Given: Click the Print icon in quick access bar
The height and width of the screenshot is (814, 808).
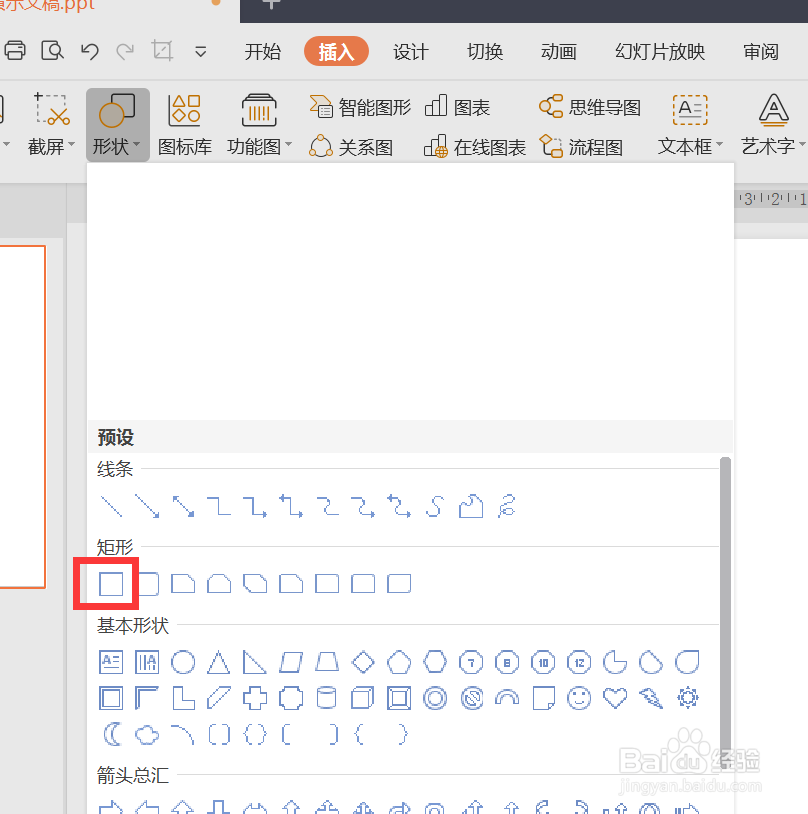Looking at the screenshot, I should point(15,51).
